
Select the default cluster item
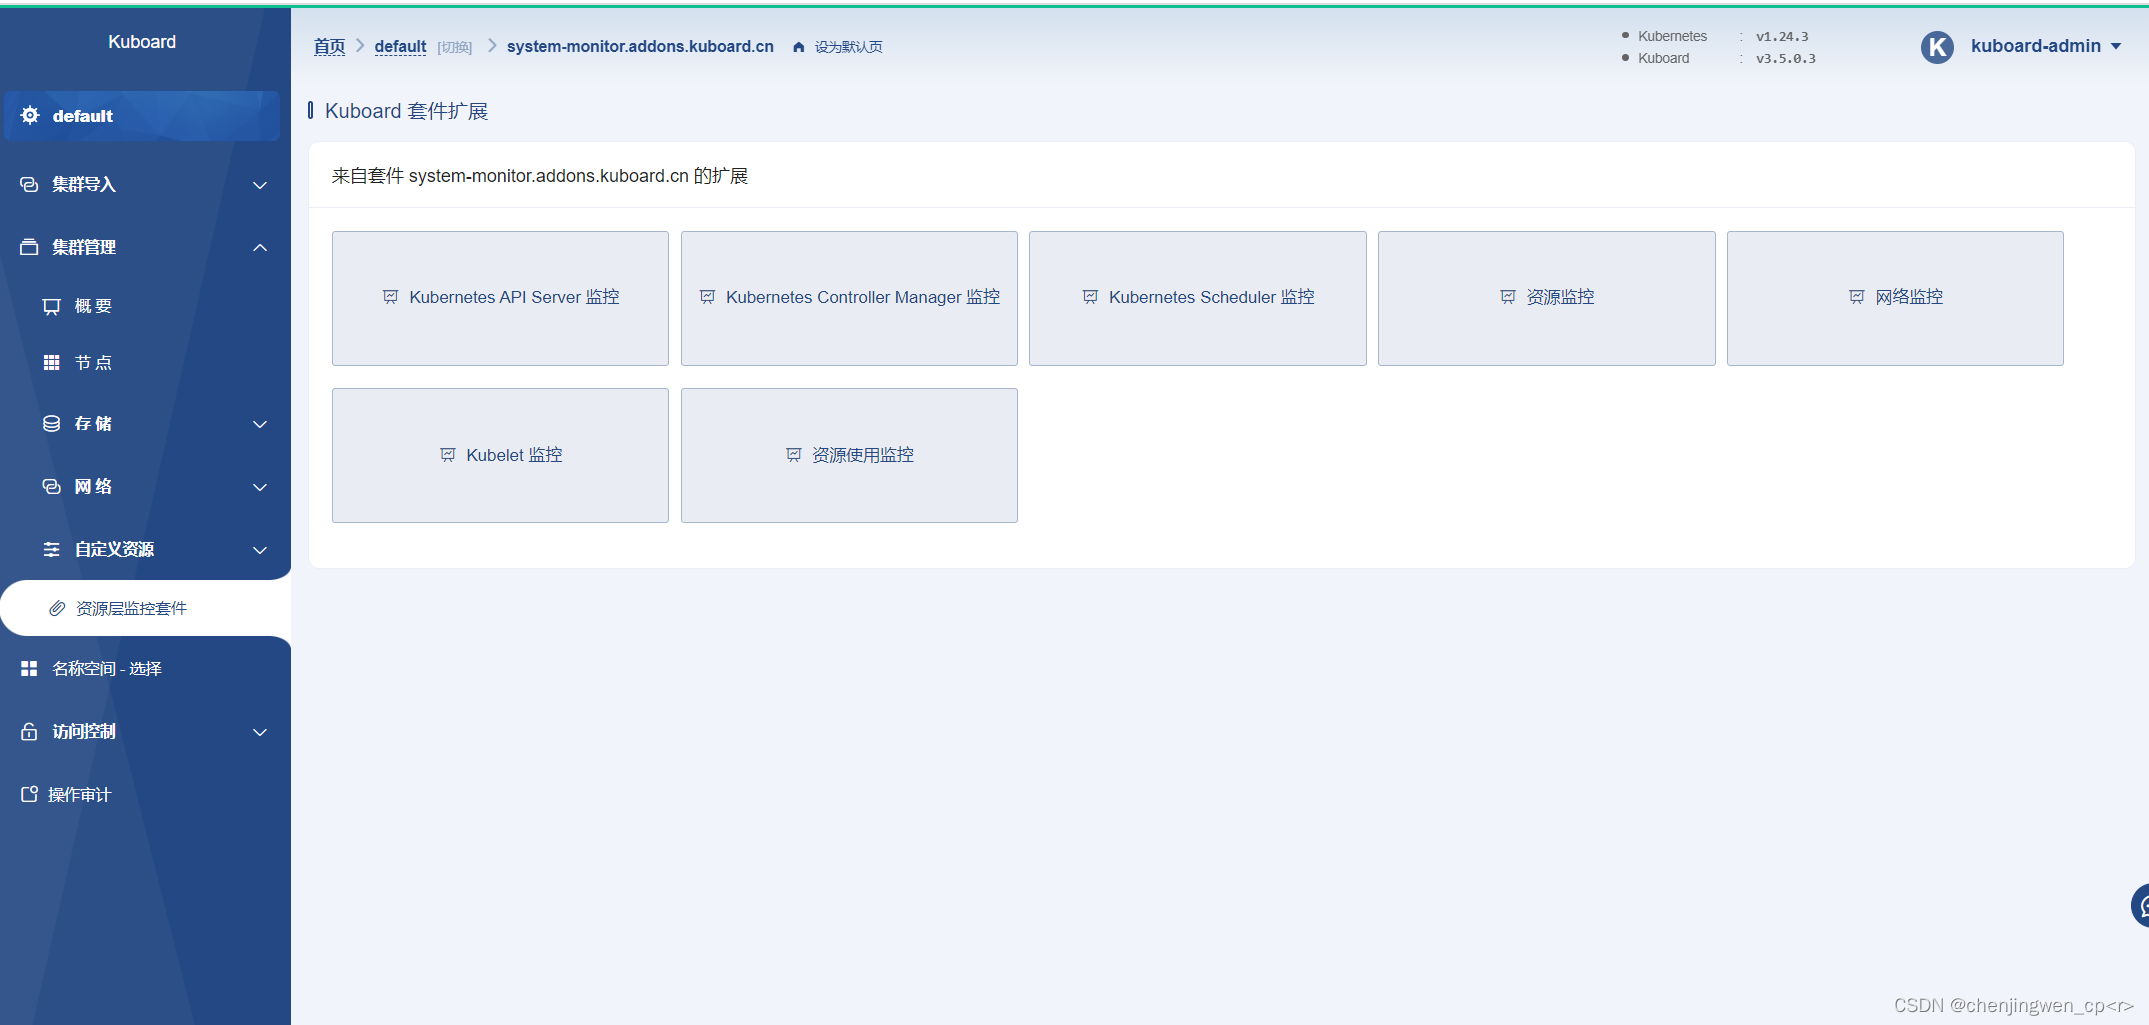coord(142,116)
